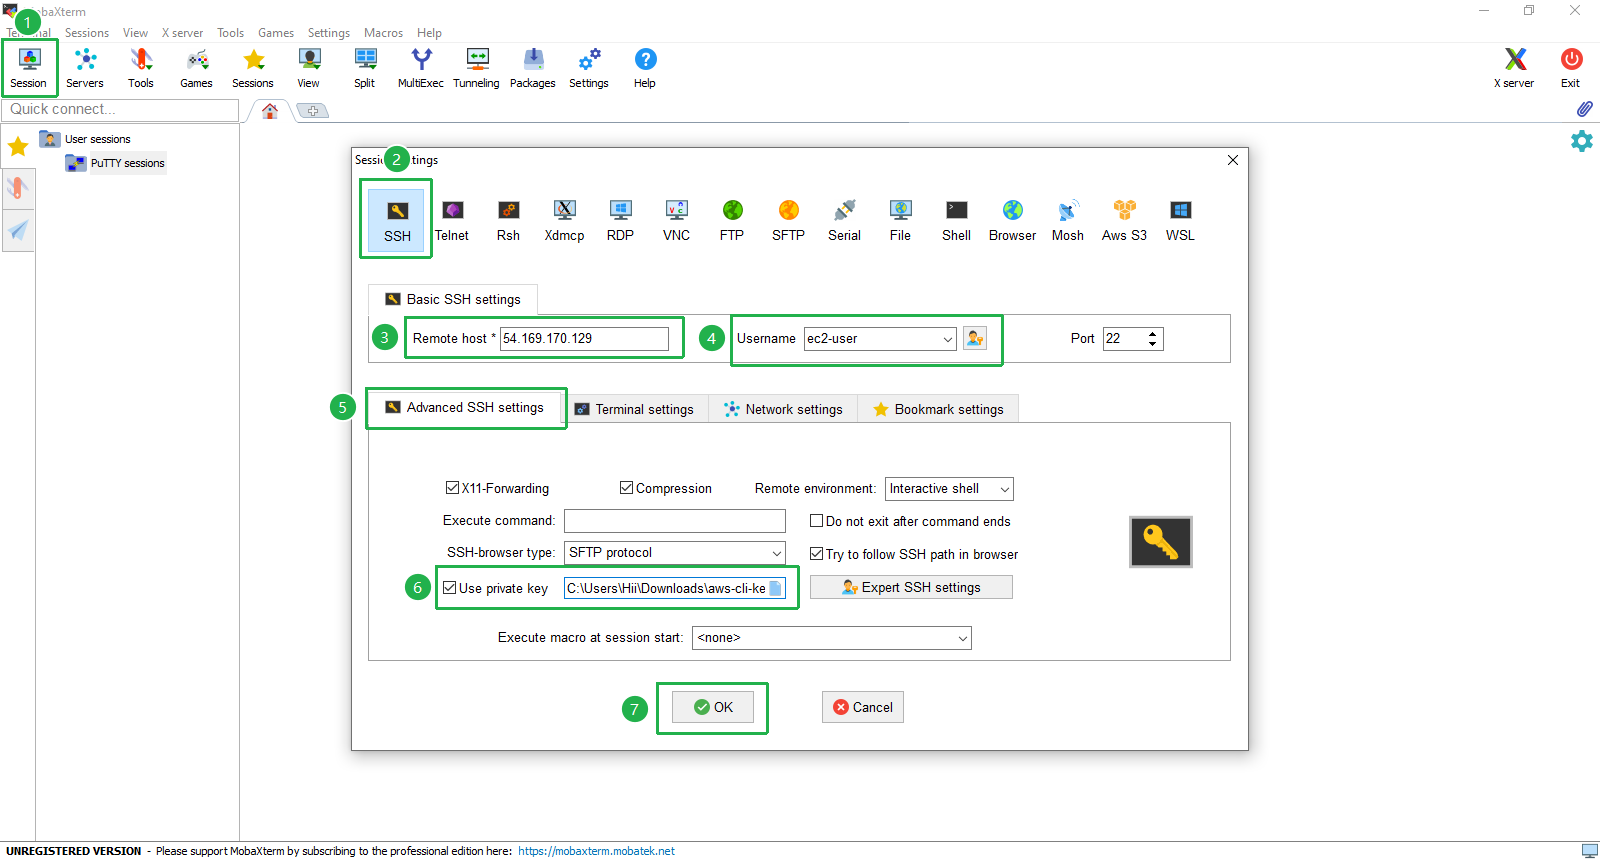
Task: Click the home tab icon
Action: point(270,111)
